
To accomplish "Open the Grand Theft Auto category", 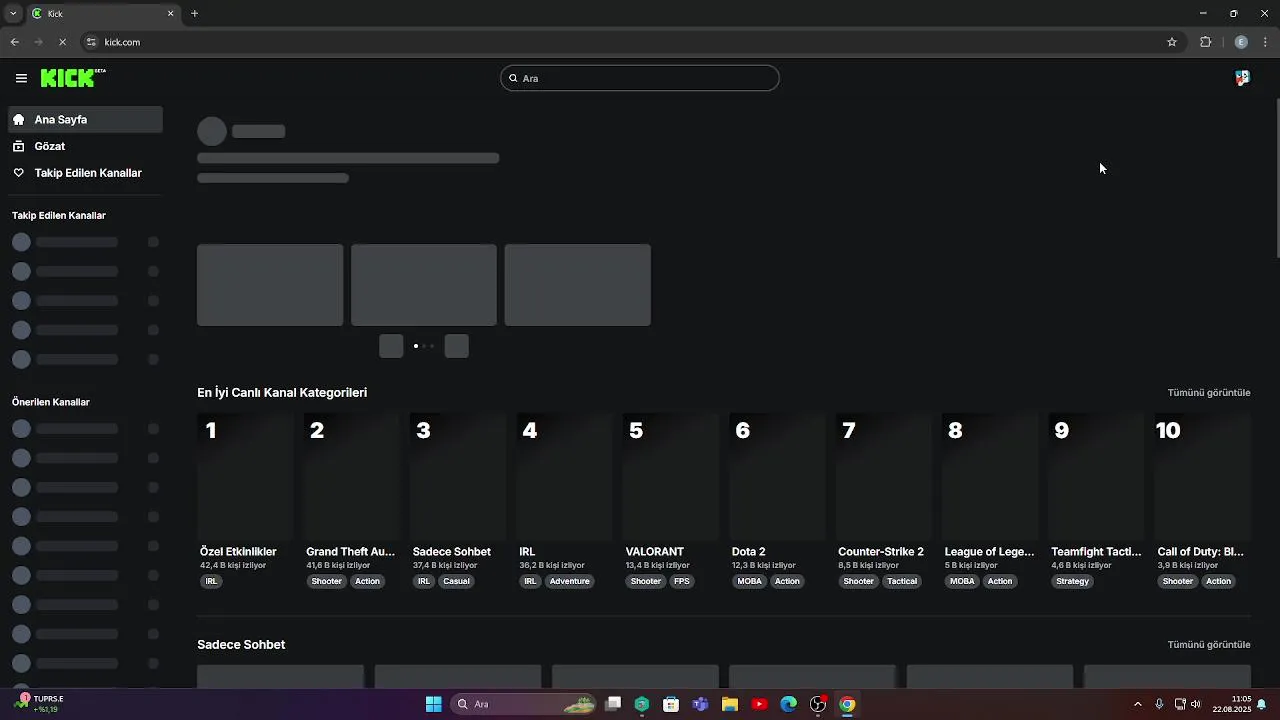I will click(x=350, y=551).
